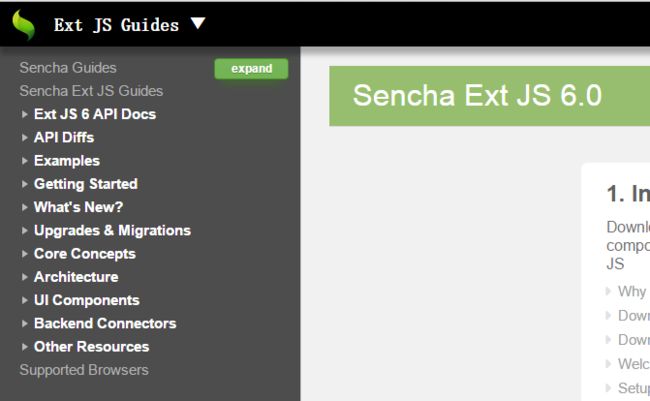The height and width of the screenshot is (401, 650).
Task: Click the Core Concepts arrow icon
Action: pyautogui.click(x=24, y=254)
